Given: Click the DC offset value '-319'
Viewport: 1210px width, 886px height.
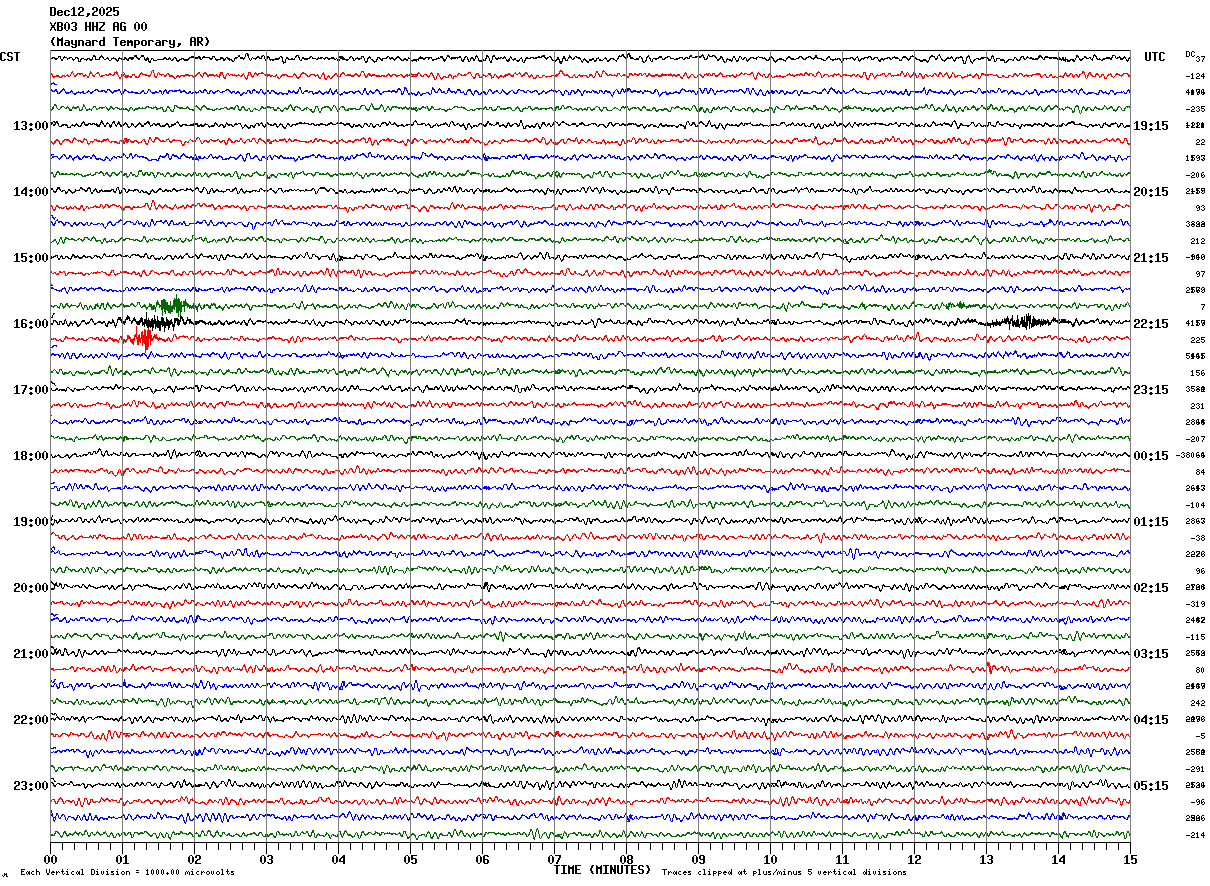Looking at the screenshot, I should pyautogui.click(x=1195, y=604).
